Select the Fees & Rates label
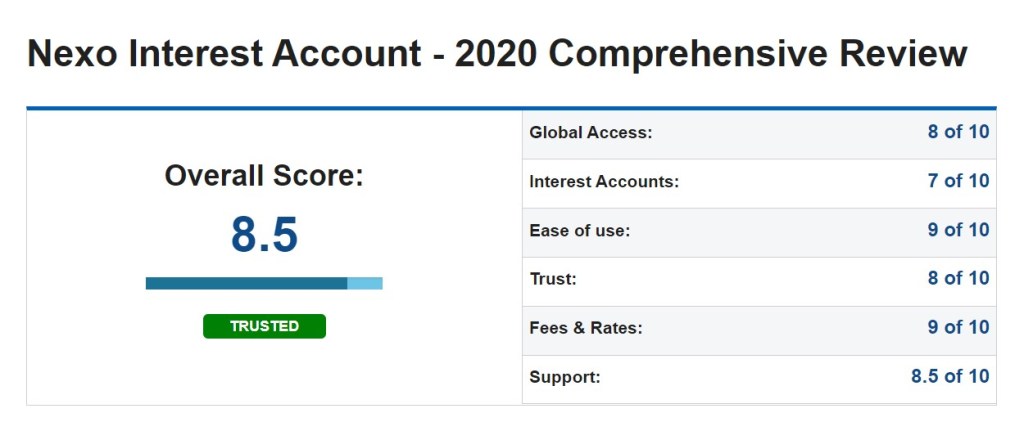The height and width of the screenshot is (422, 1024). click(586, 328)
